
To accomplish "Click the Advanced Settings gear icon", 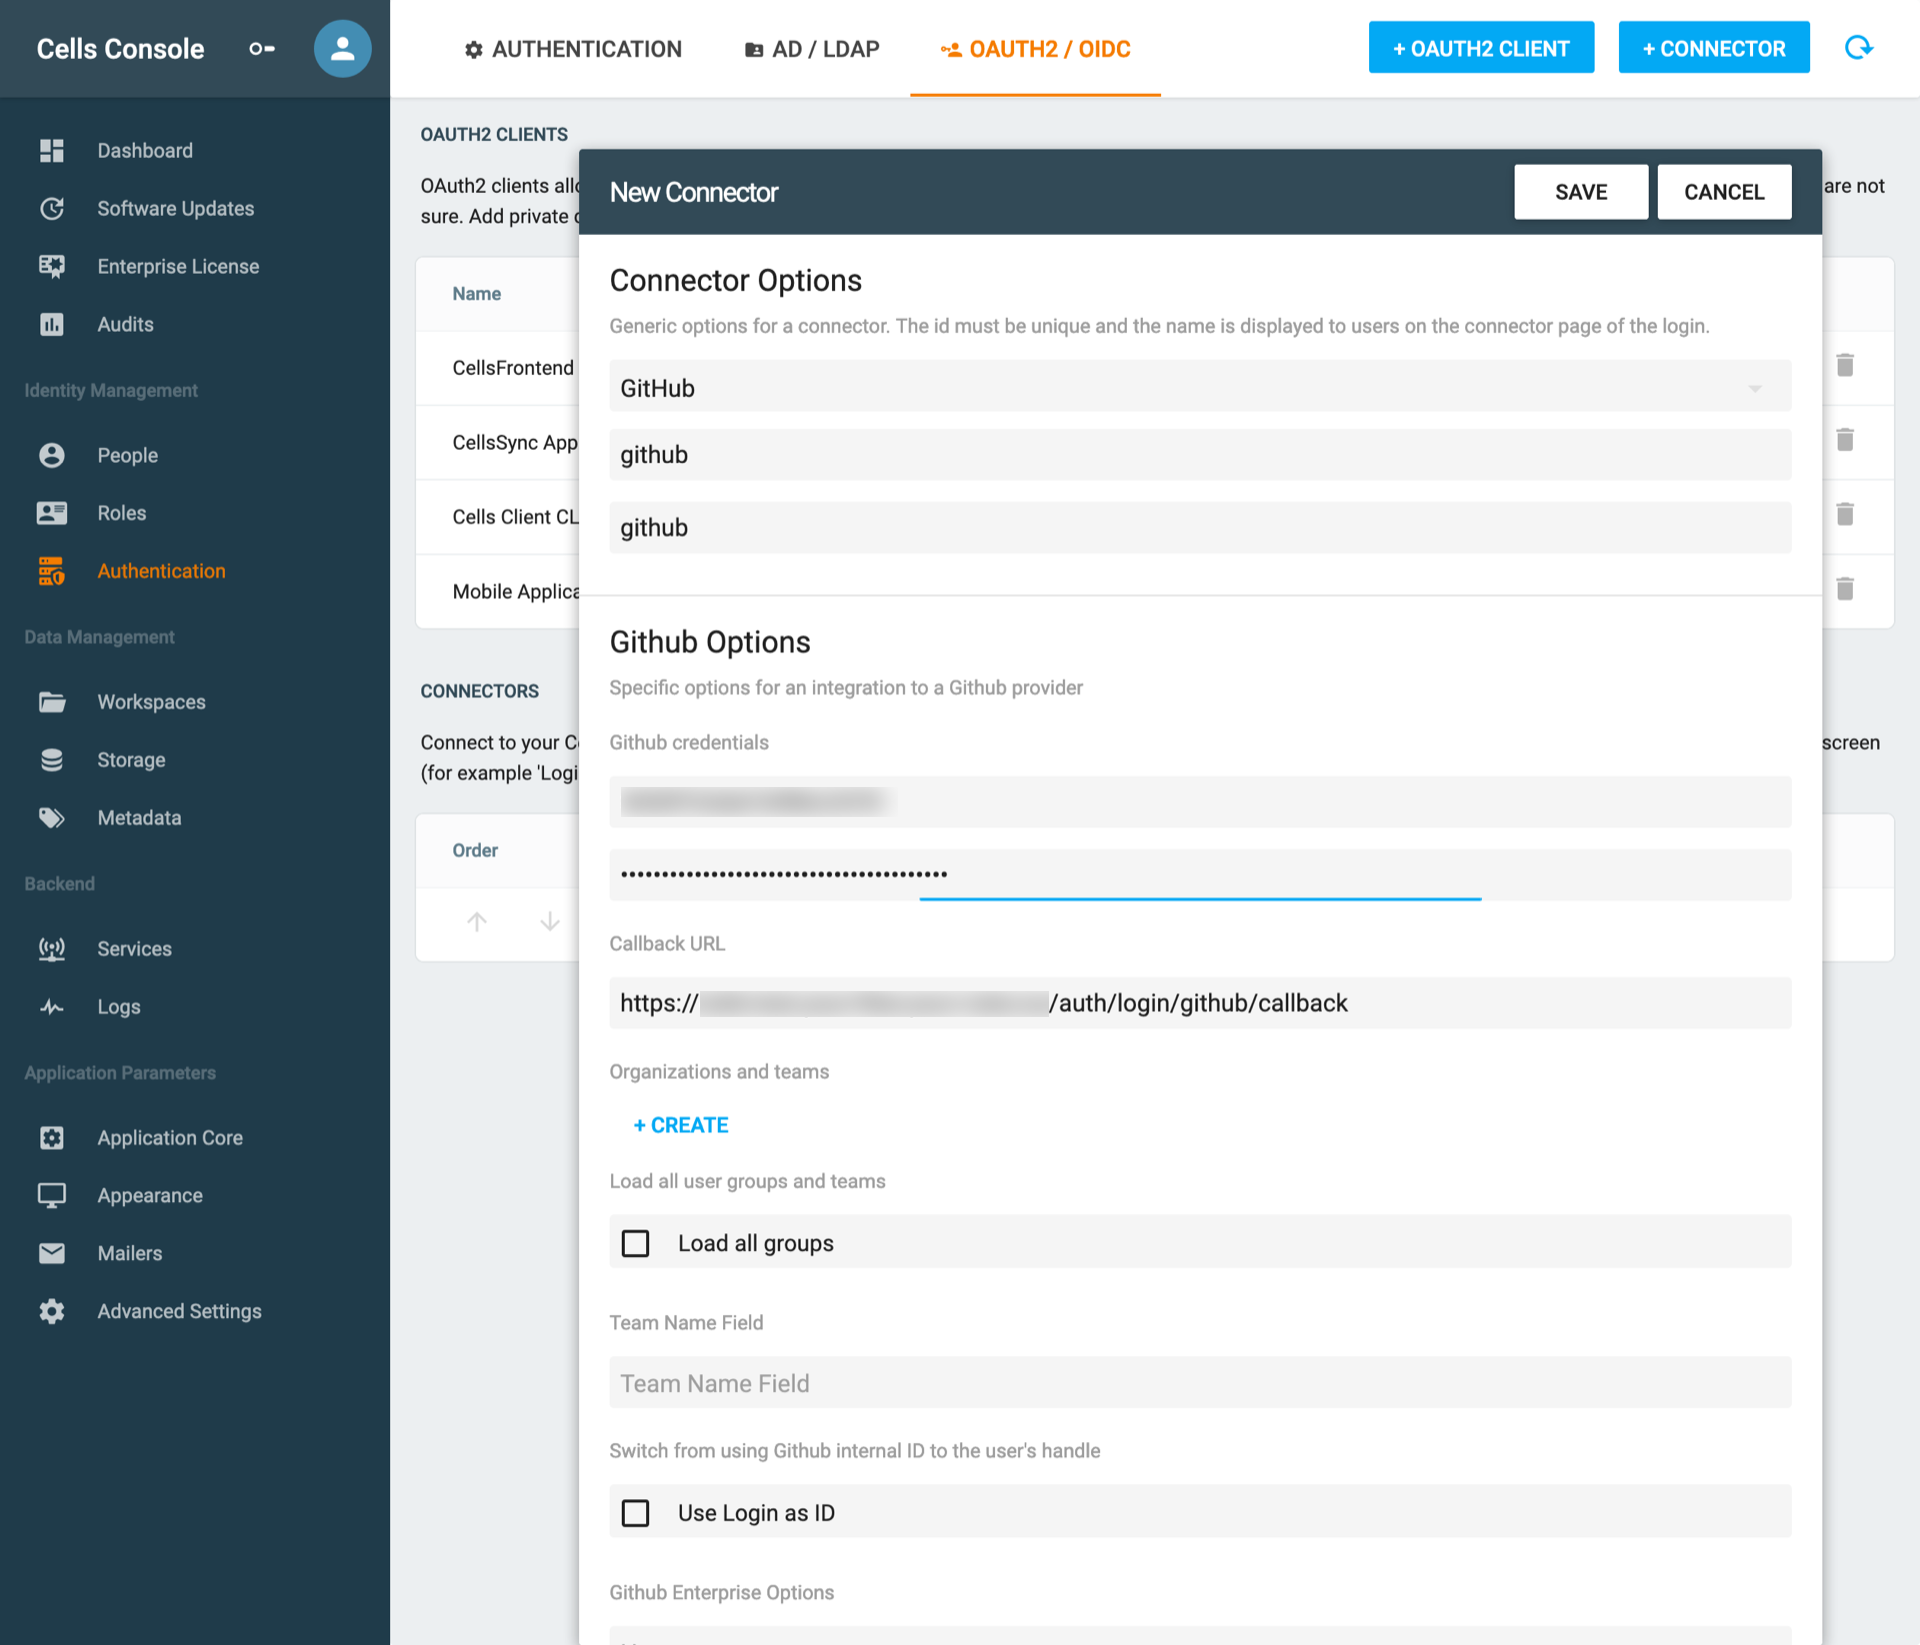I will [52, 1312].
